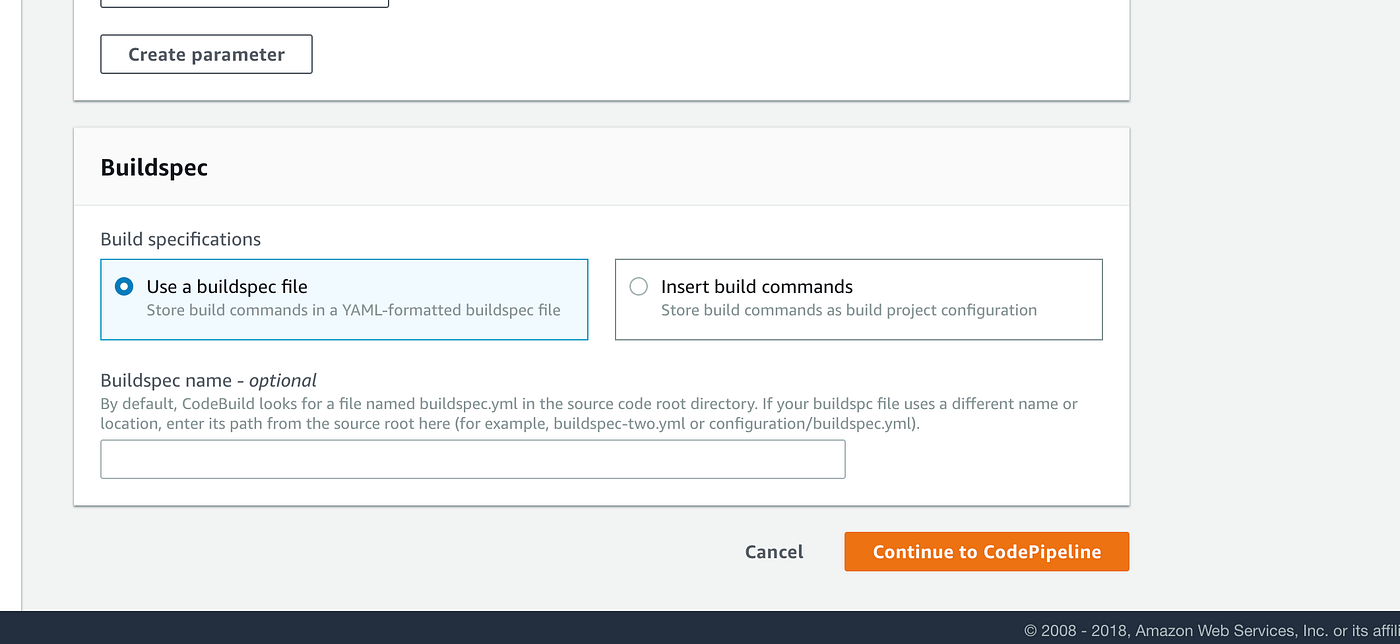Click the Buildspec section heading
Viewport: 1400px width, 644px height.
(x=154, y=167)
